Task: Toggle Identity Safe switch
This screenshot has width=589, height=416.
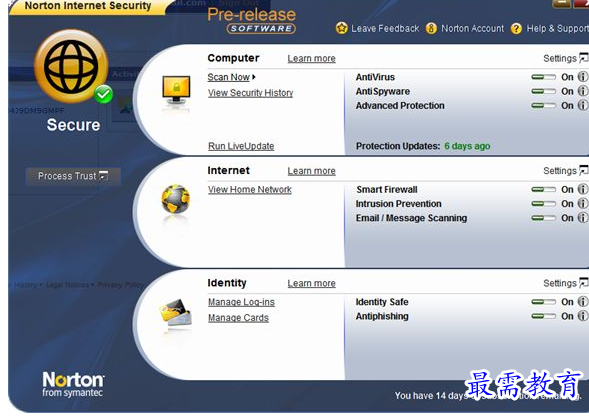Action: click(544, 302)
